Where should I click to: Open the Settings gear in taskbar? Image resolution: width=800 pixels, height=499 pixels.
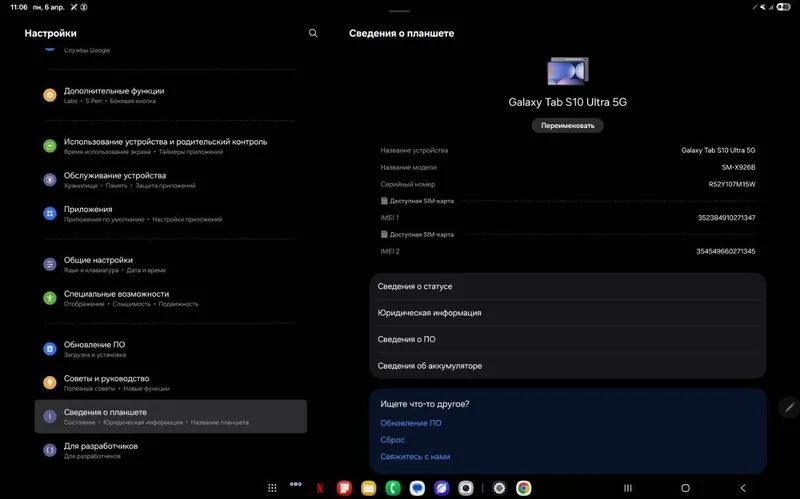pyautogui.click(x=499, y=488)
